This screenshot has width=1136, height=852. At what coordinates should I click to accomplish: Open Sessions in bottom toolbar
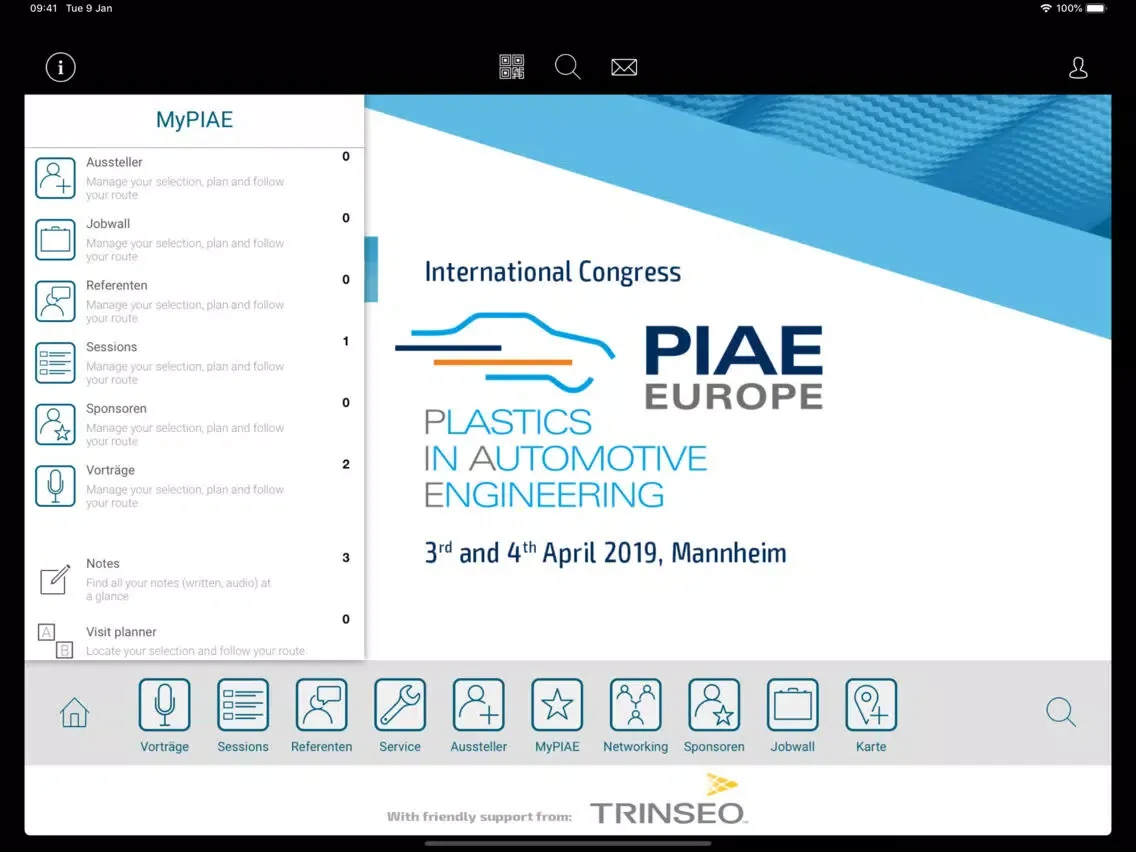pyautogui.click(x=243, y=716)
